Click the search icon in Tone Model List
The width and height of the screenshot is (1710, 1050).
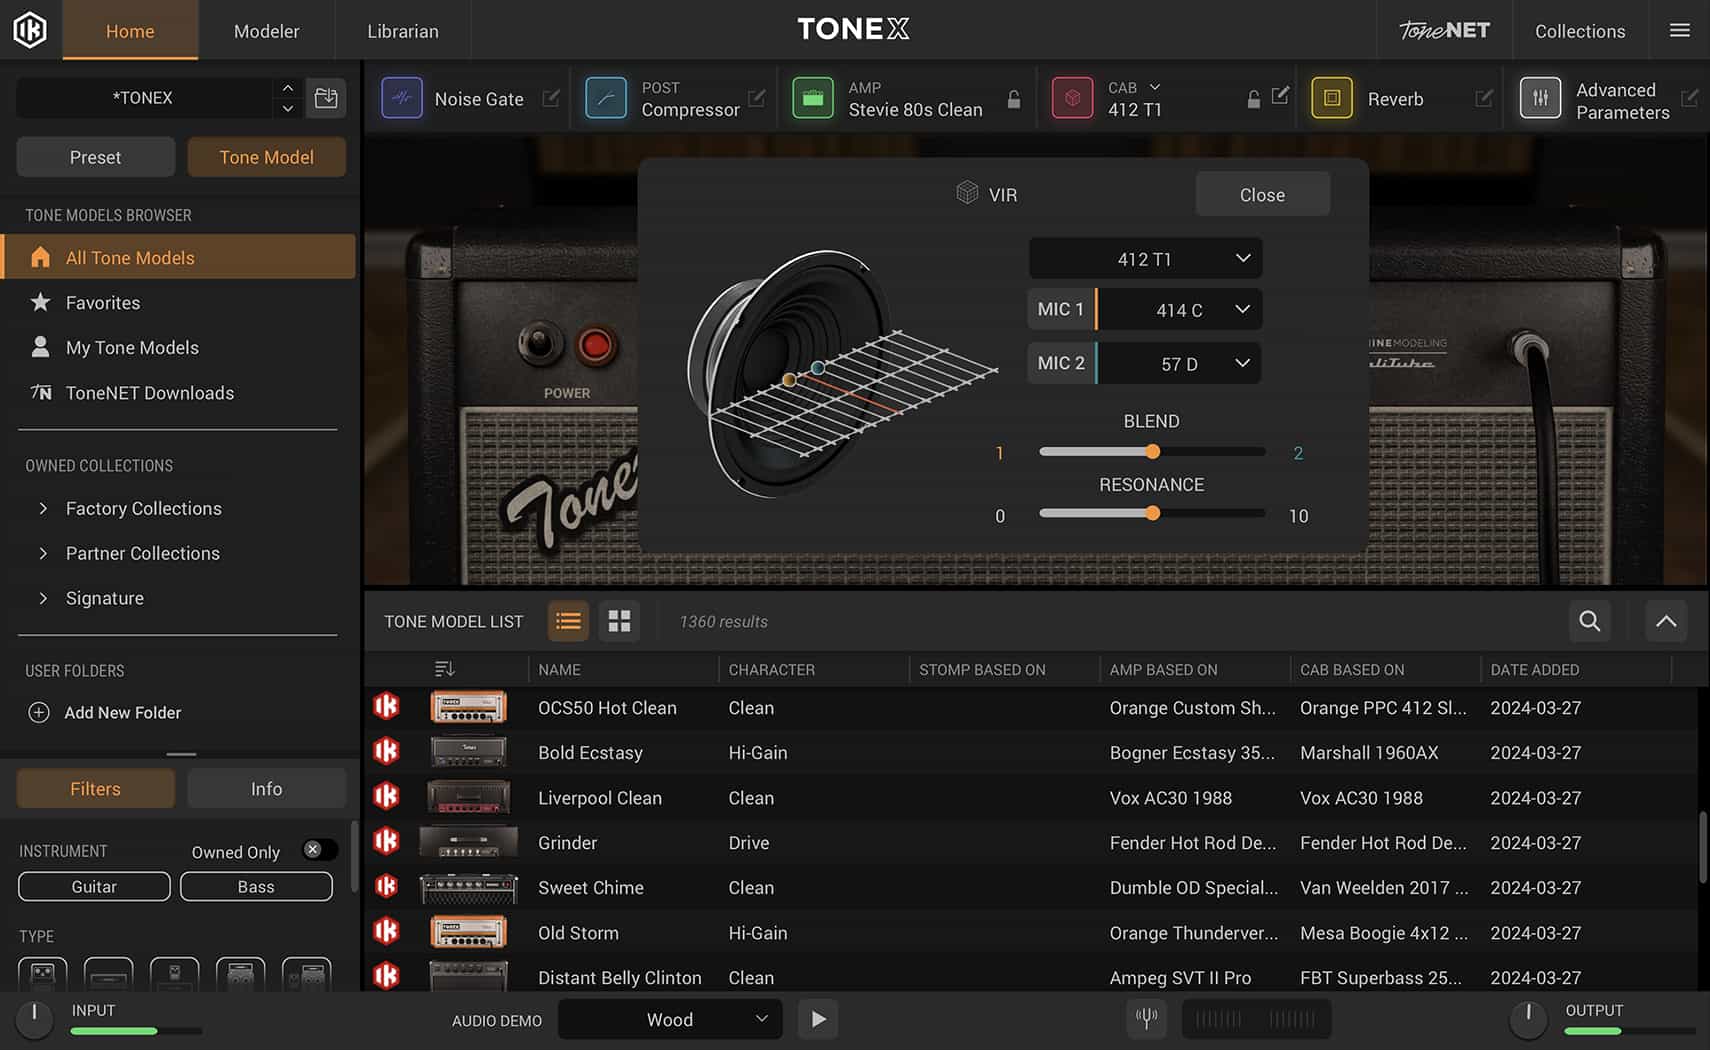point(1589,621)
